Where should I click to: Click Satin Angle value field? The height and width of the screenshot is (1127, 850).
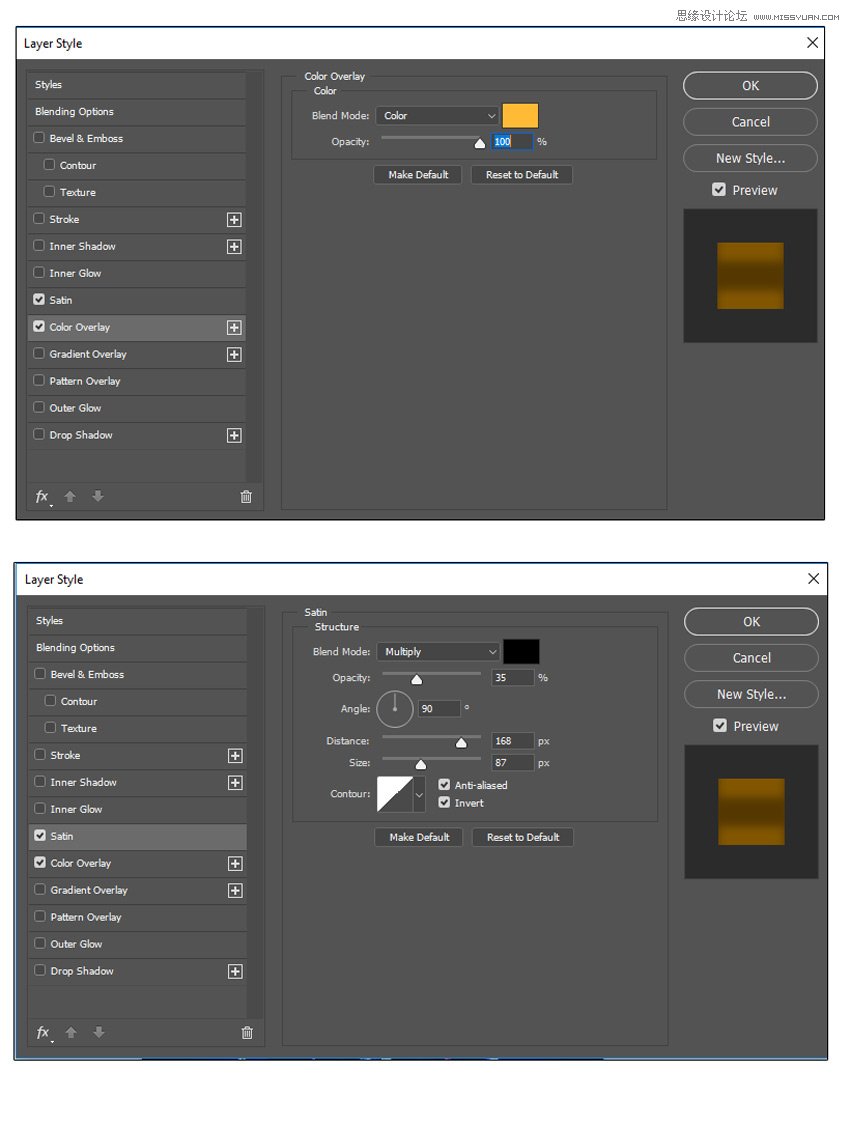tap(439, 709)
